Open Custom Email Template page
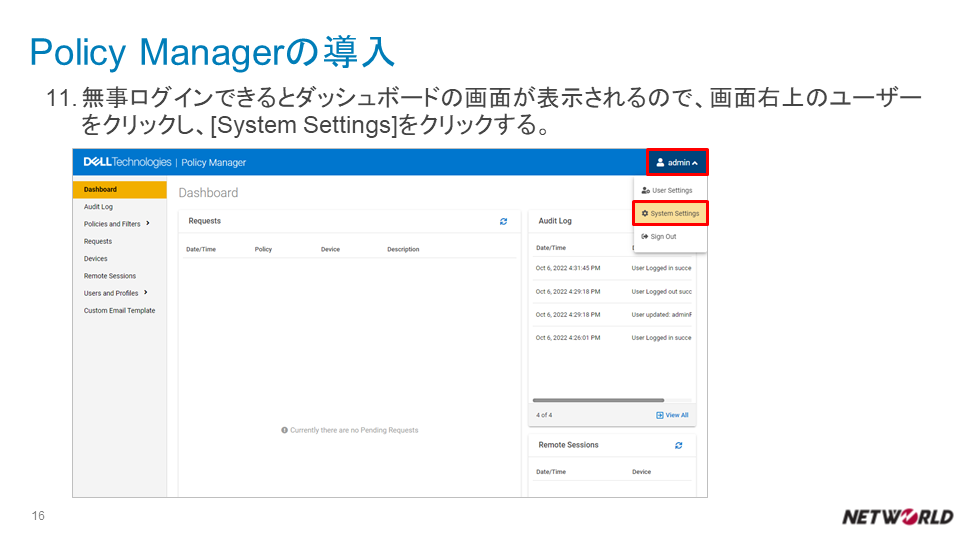The height and width of the screenshot is (540, 960). pyautogui.click(x=119, y=310)
